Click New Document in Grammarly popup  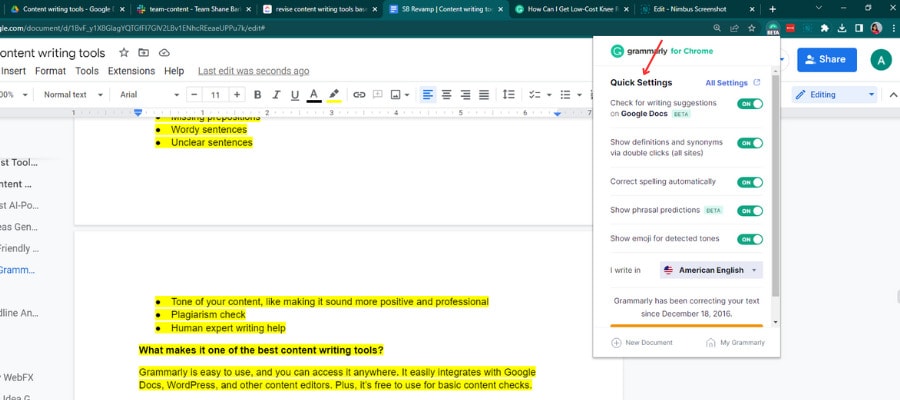(642, 343)
